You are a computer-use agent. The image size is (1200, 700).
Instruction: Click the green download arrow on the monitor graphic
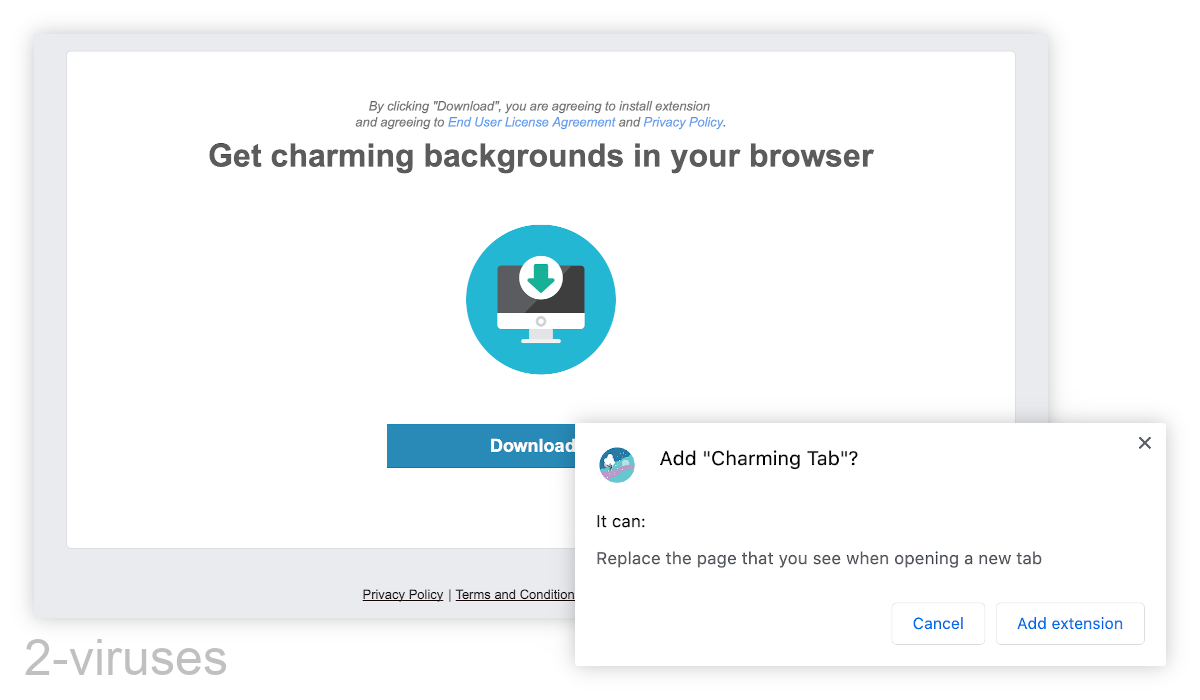coord(541,277)
